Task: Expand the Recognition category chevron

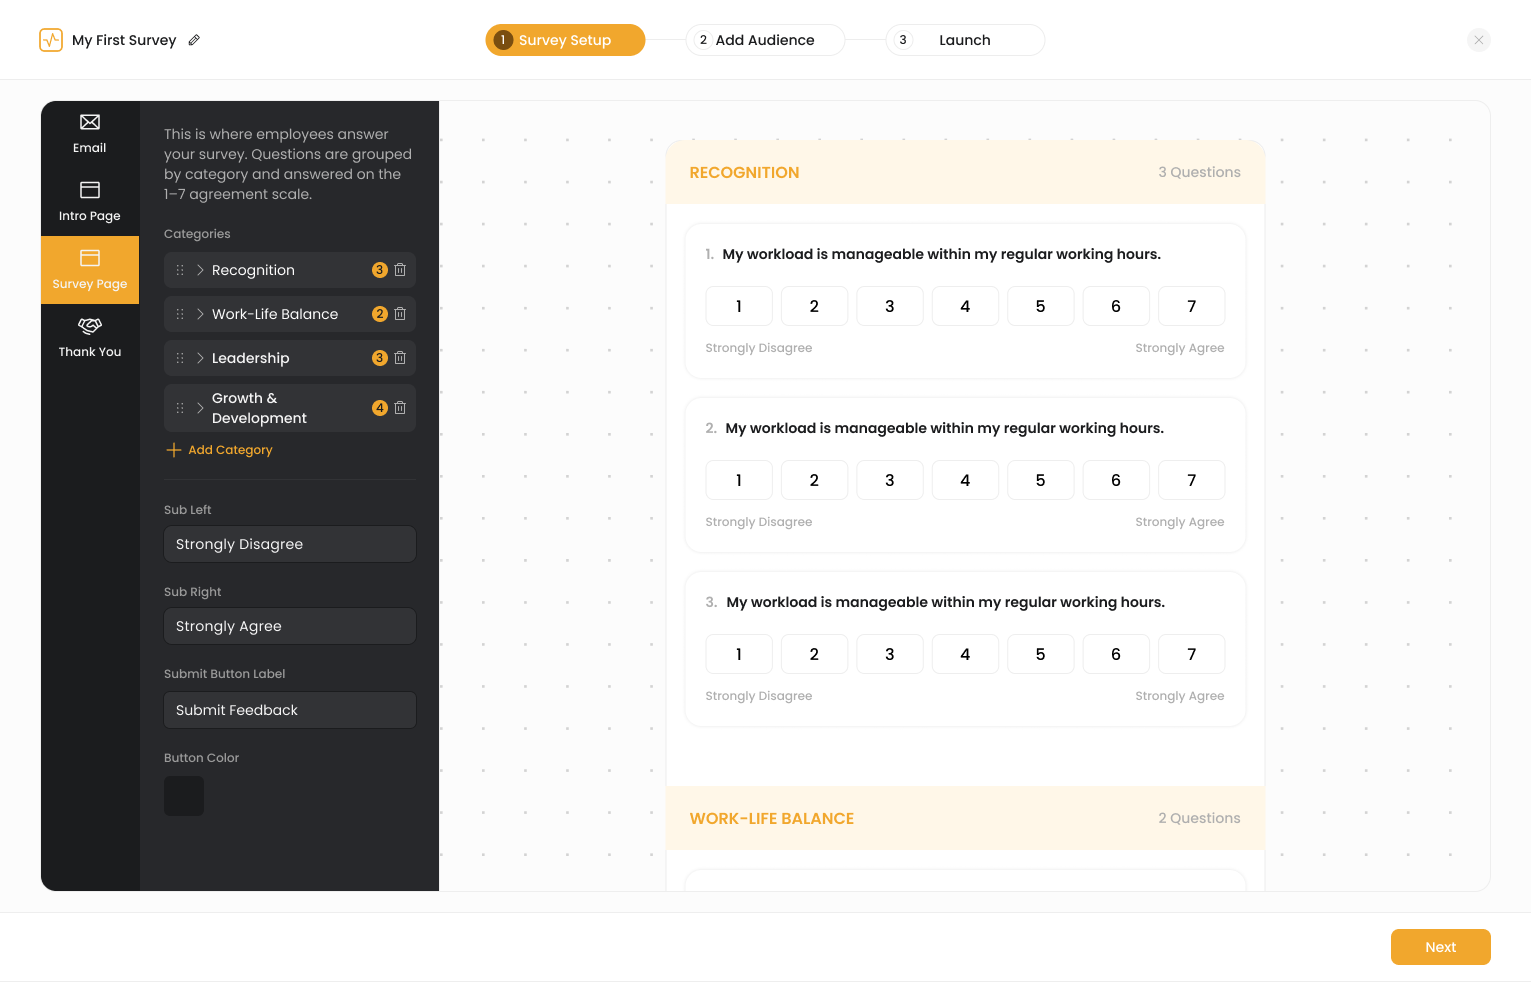Action: pyautogui.click(x=200, y=270)
